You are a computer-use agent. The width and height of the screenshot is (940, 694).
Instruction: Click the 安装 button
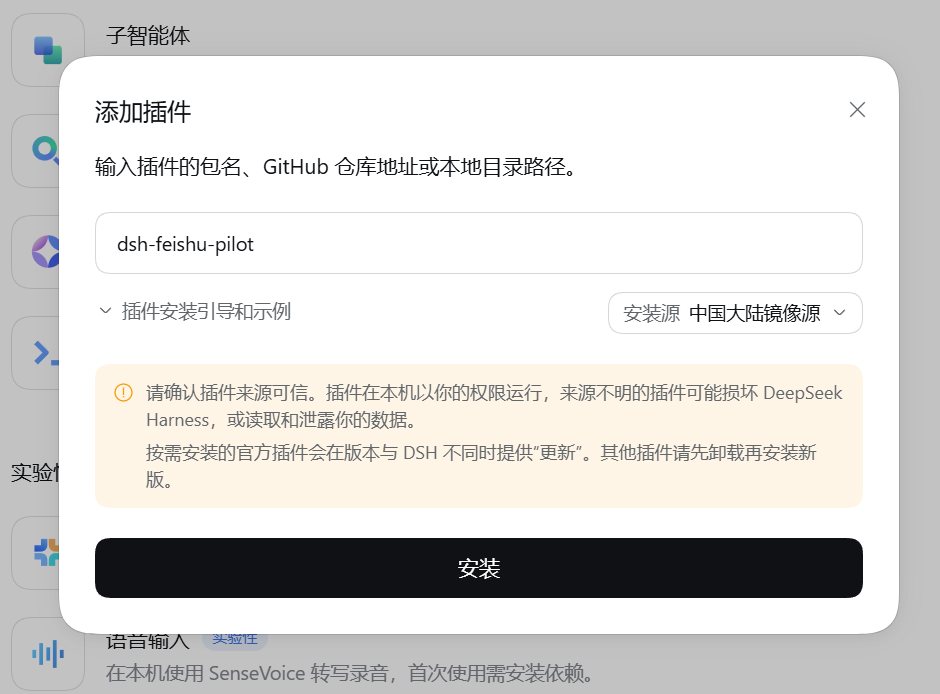tap(478, 568)
